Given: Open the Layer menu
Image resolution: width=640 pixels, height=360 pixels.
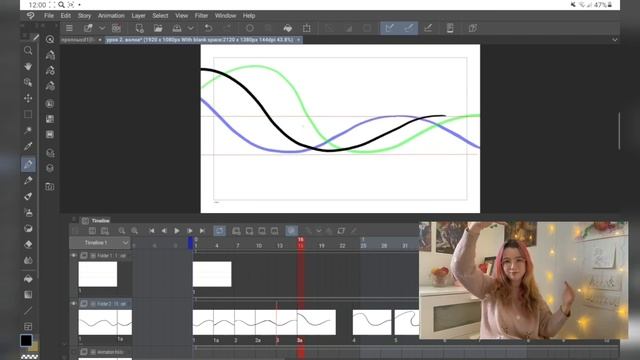Looking at the screenshot, I should 138,16.
